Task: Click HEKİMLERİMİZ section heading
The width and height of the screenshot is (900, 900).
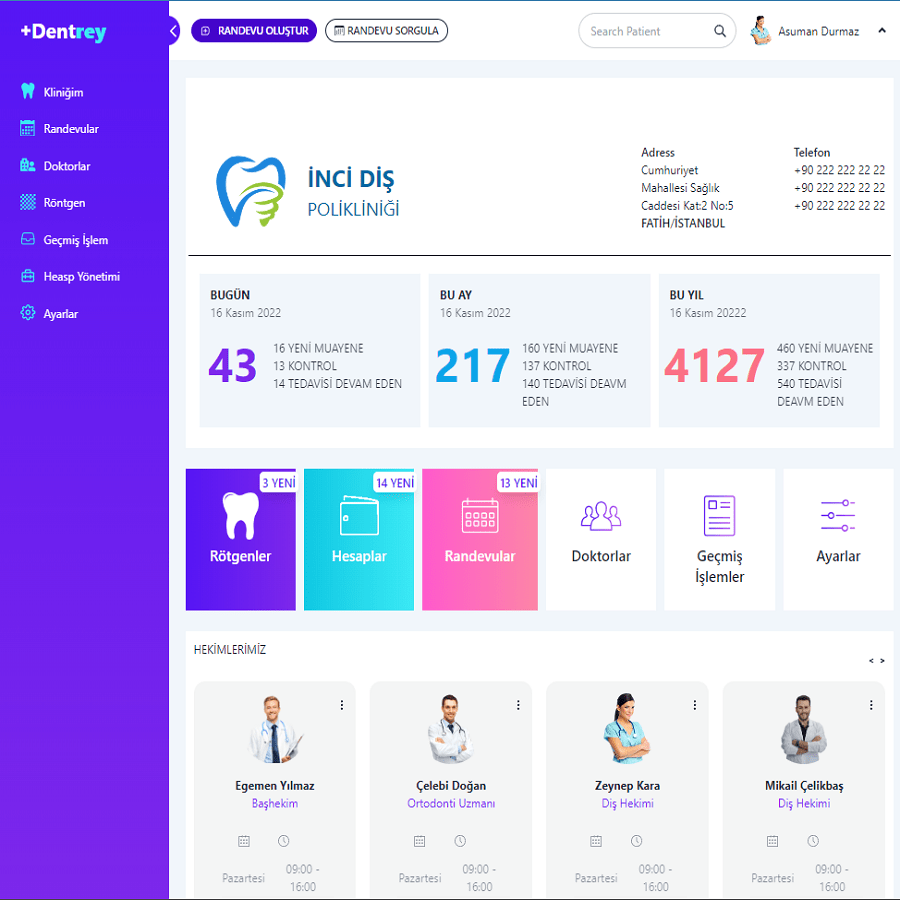Action: point(230,650)
